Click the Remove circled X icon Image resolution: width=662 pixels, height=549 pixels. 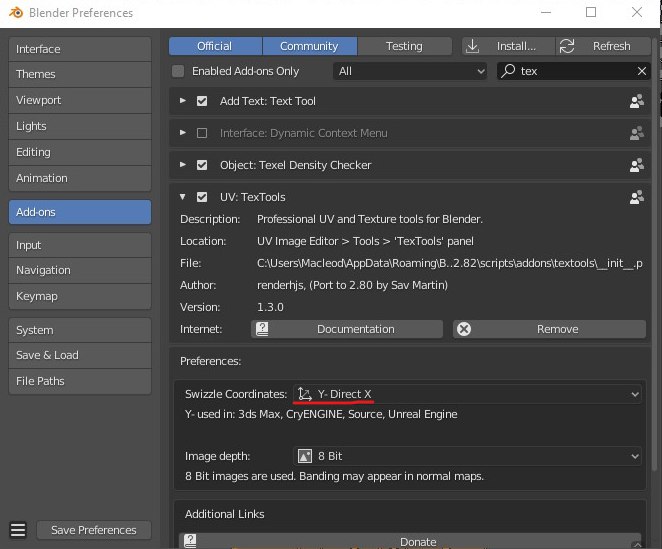[x=464, y=329]
